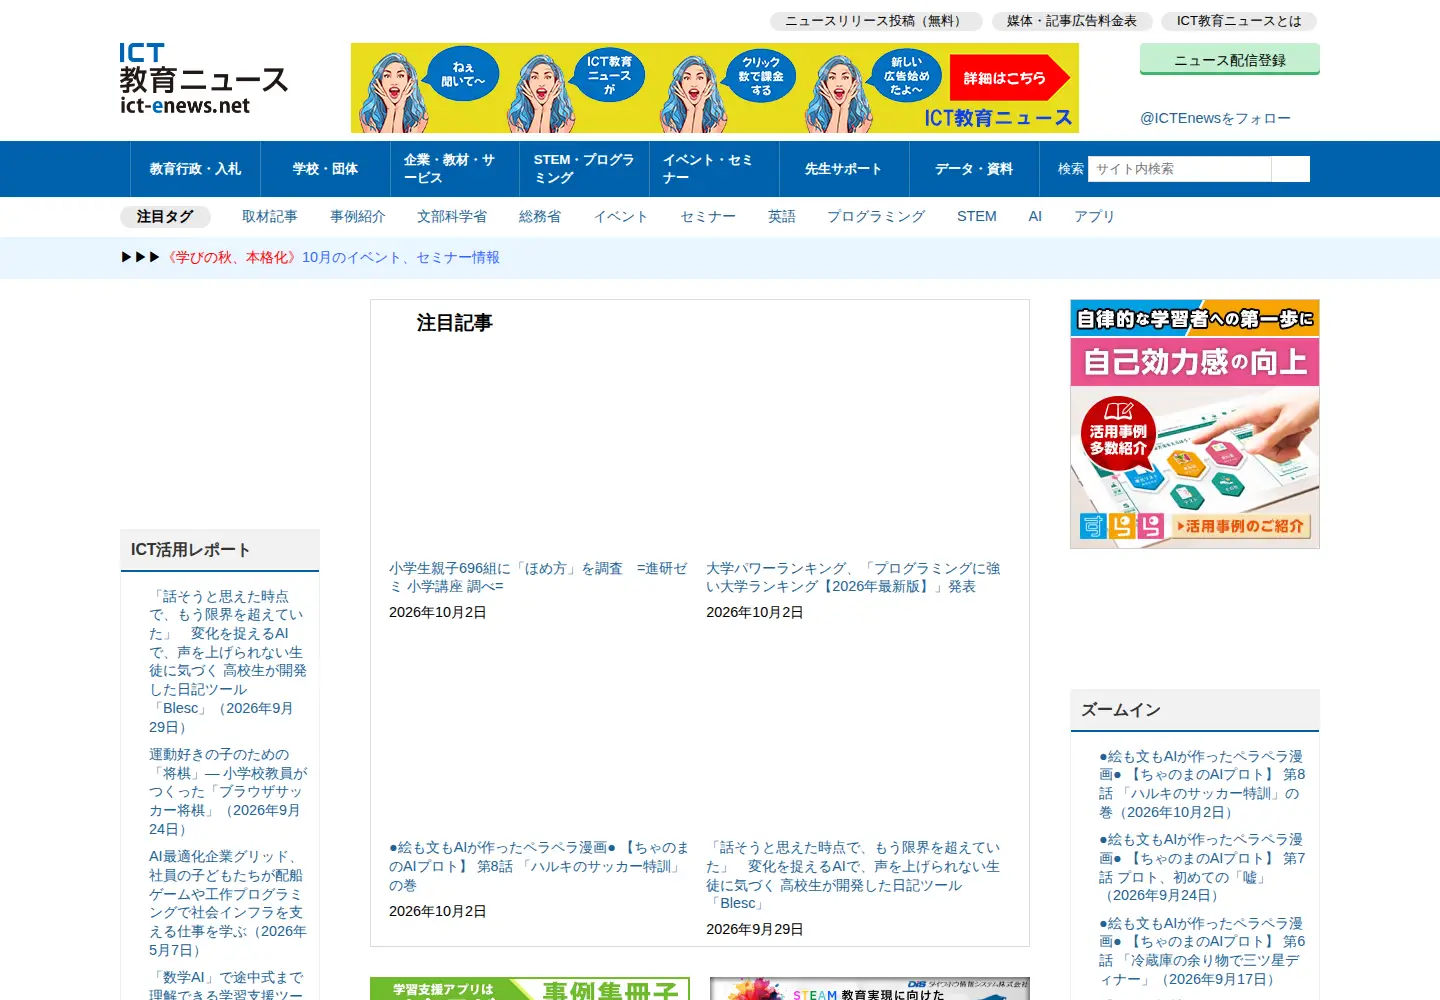
Task: Click the yellow ICT教育ニュース ad banner
Action: pos(715,88)
